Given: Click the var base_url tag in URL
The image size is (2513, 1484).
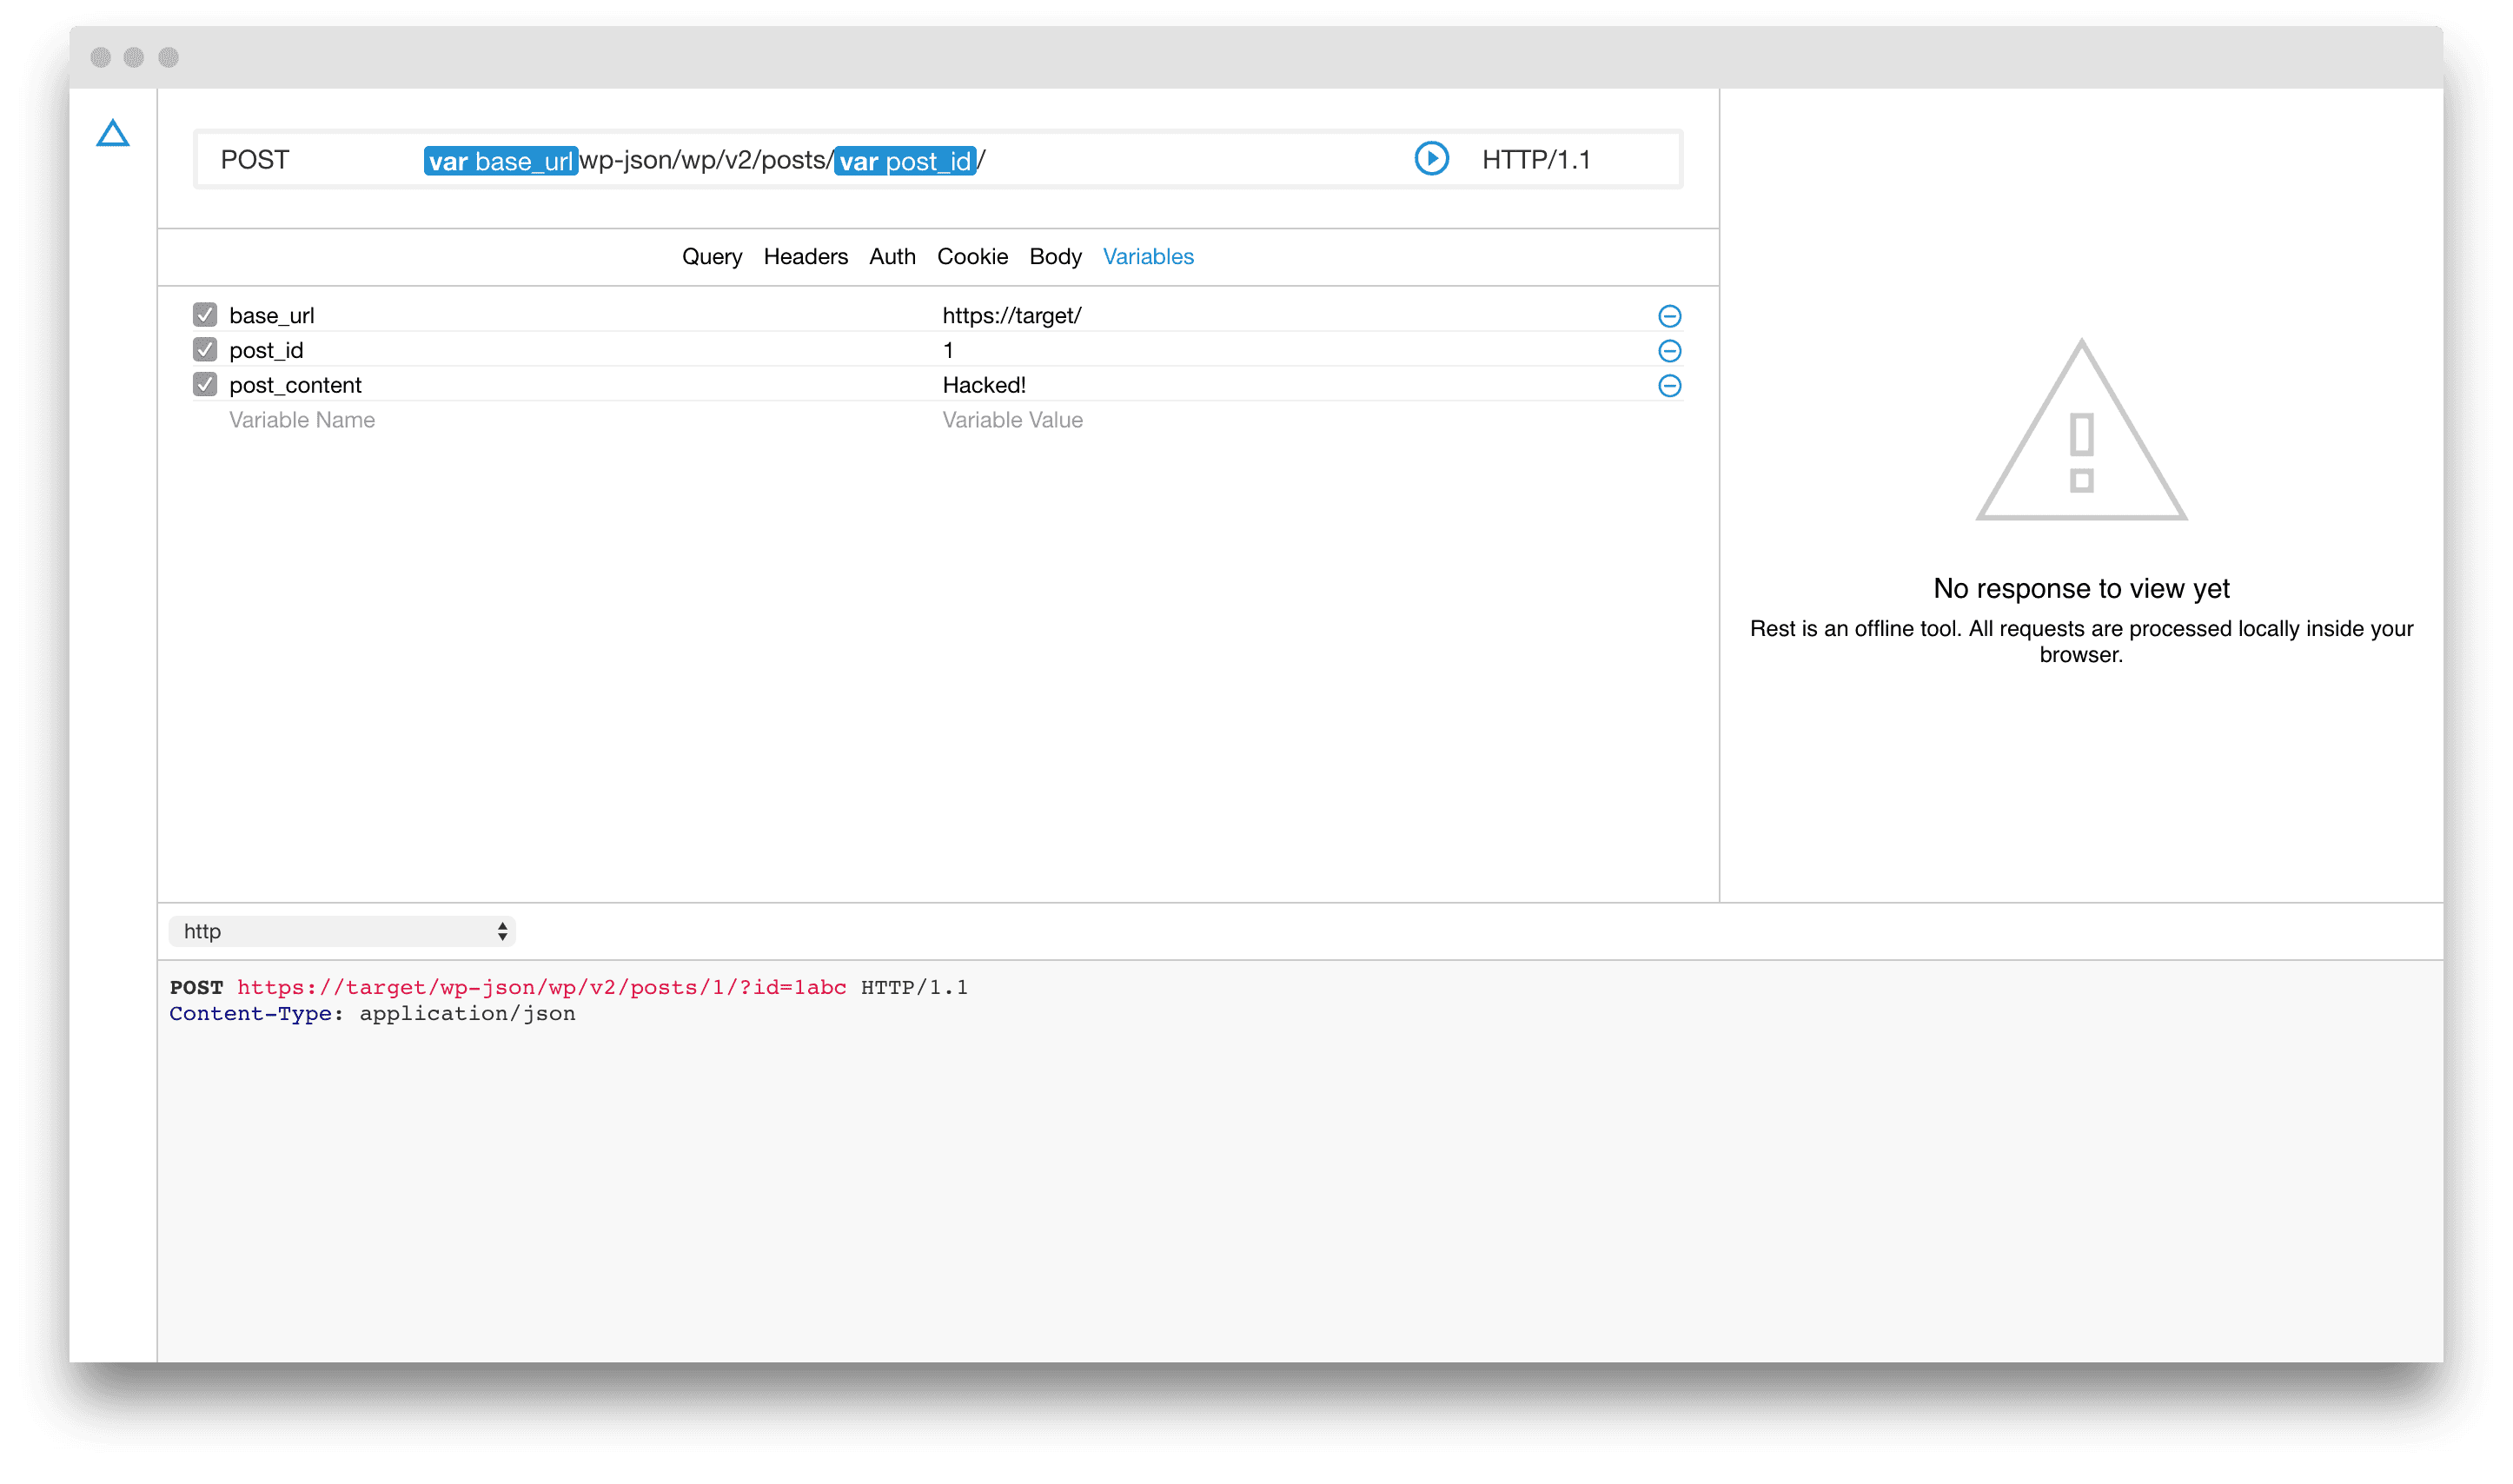Looking at the screenshot, I should coord(500,161).
